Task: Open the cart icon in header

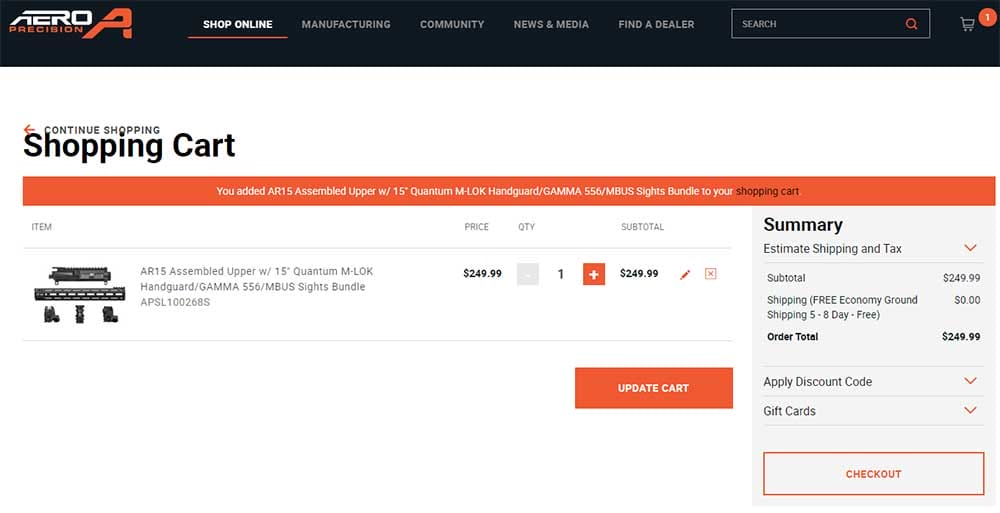Action: point(967,25)
